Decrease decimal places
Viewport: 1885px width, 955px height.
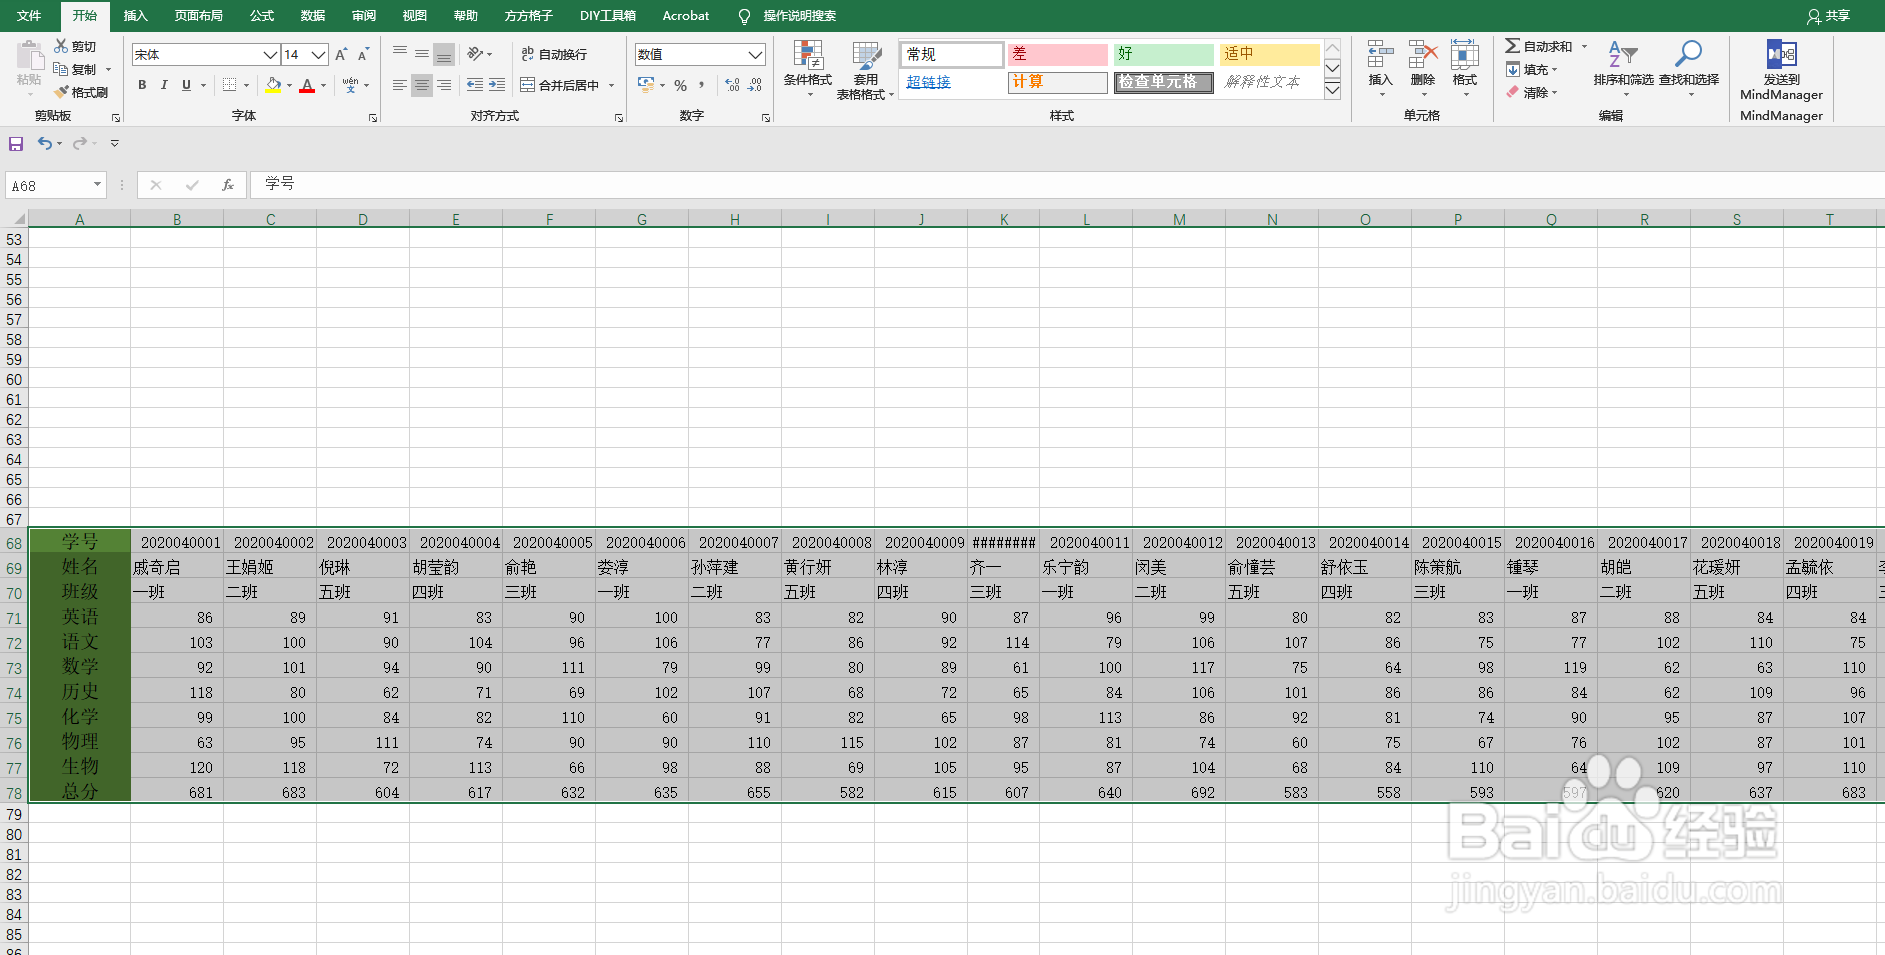point(755,85)
